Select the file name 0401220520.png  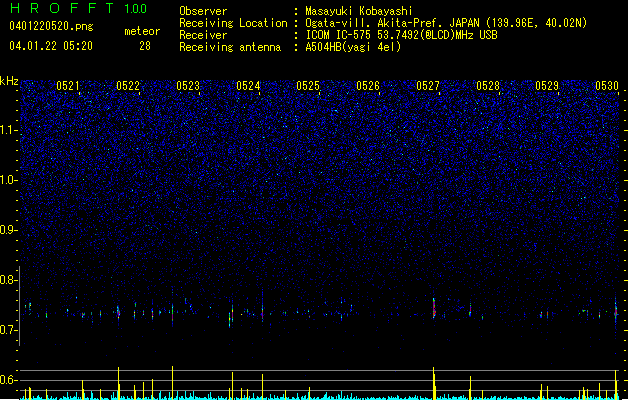pos(51,26)
